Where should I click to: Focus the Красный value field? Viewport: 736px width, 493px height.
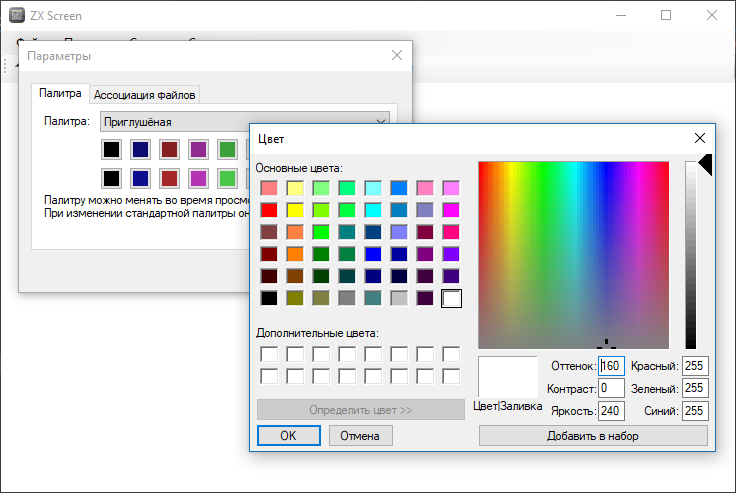(695, 366)
